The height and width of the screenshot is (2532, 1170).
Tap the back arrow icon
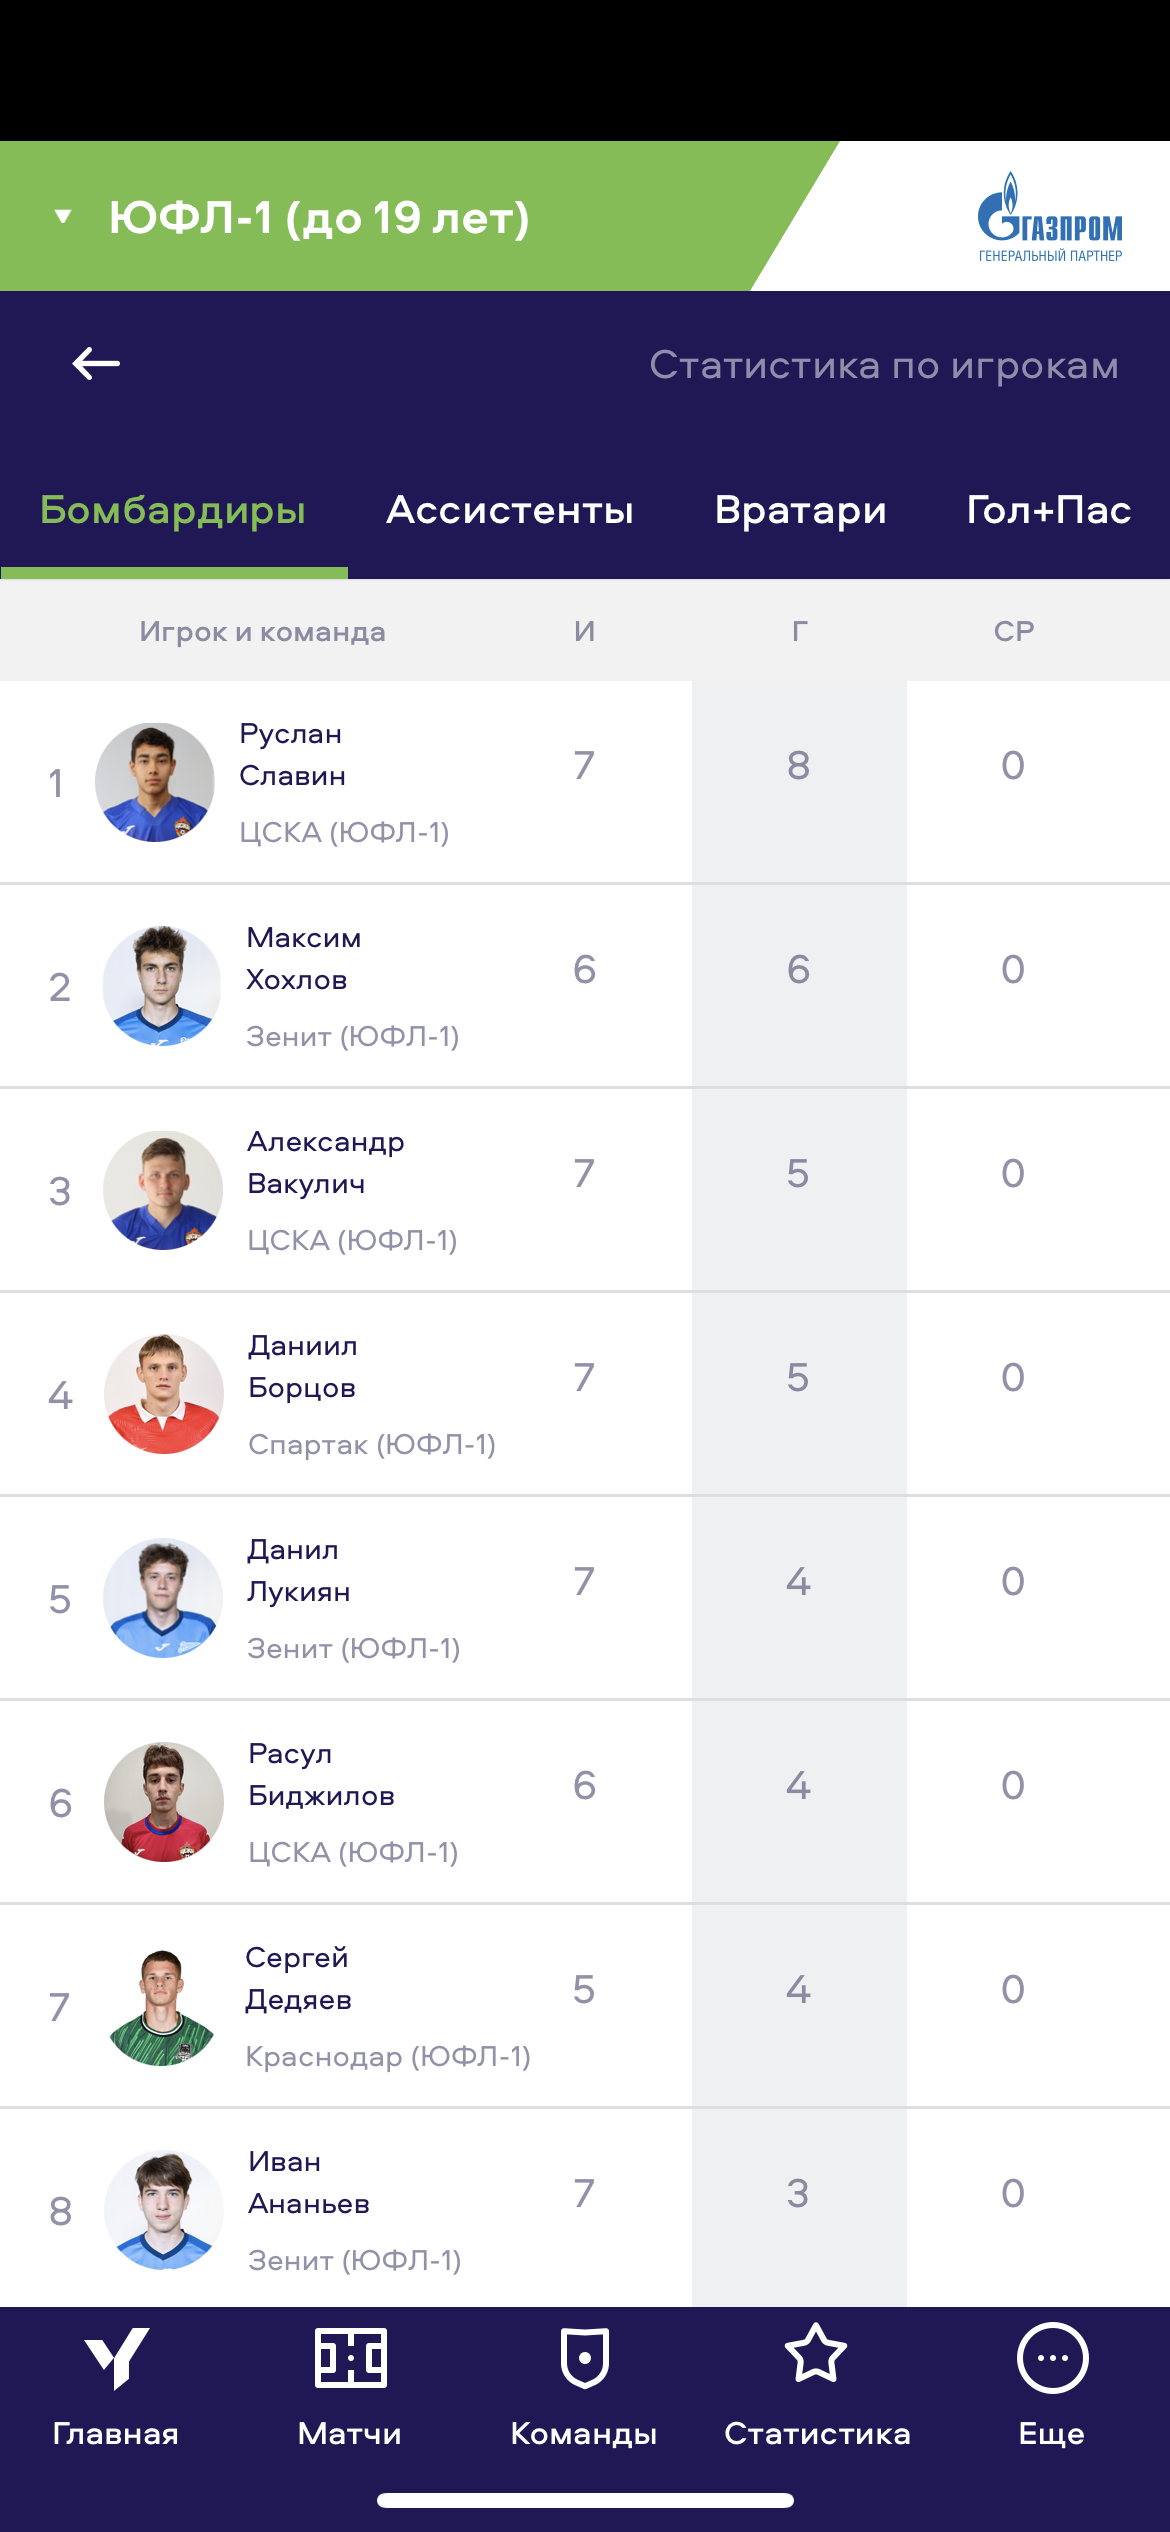tap(96, 364)
